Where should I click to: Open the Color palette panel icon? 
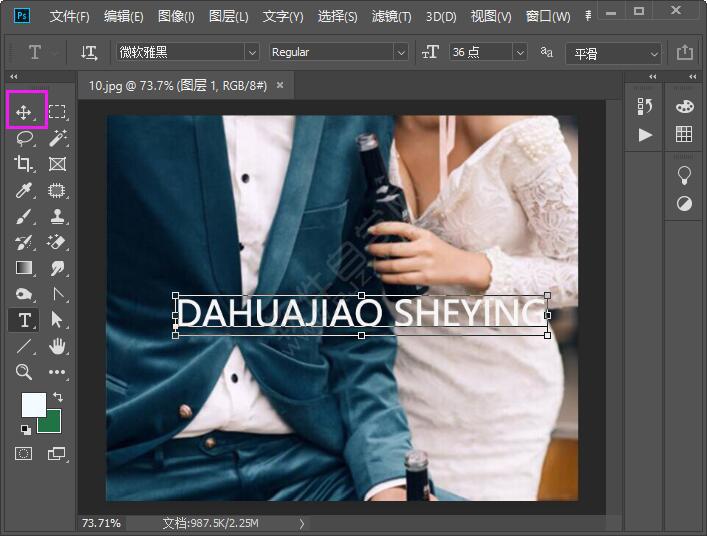pyautogui.click(x=684, y=107)
